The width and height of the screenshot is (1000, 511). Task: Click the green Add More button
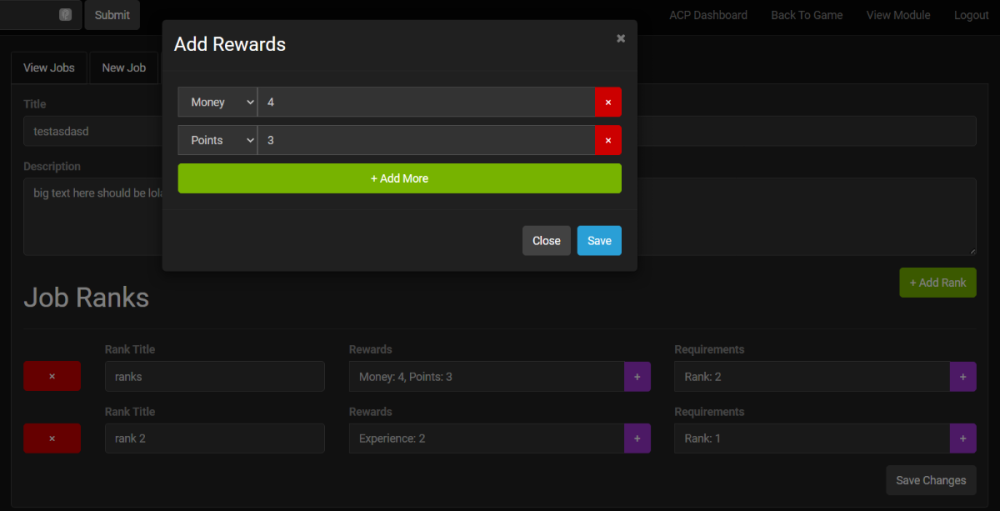(399, 178)
